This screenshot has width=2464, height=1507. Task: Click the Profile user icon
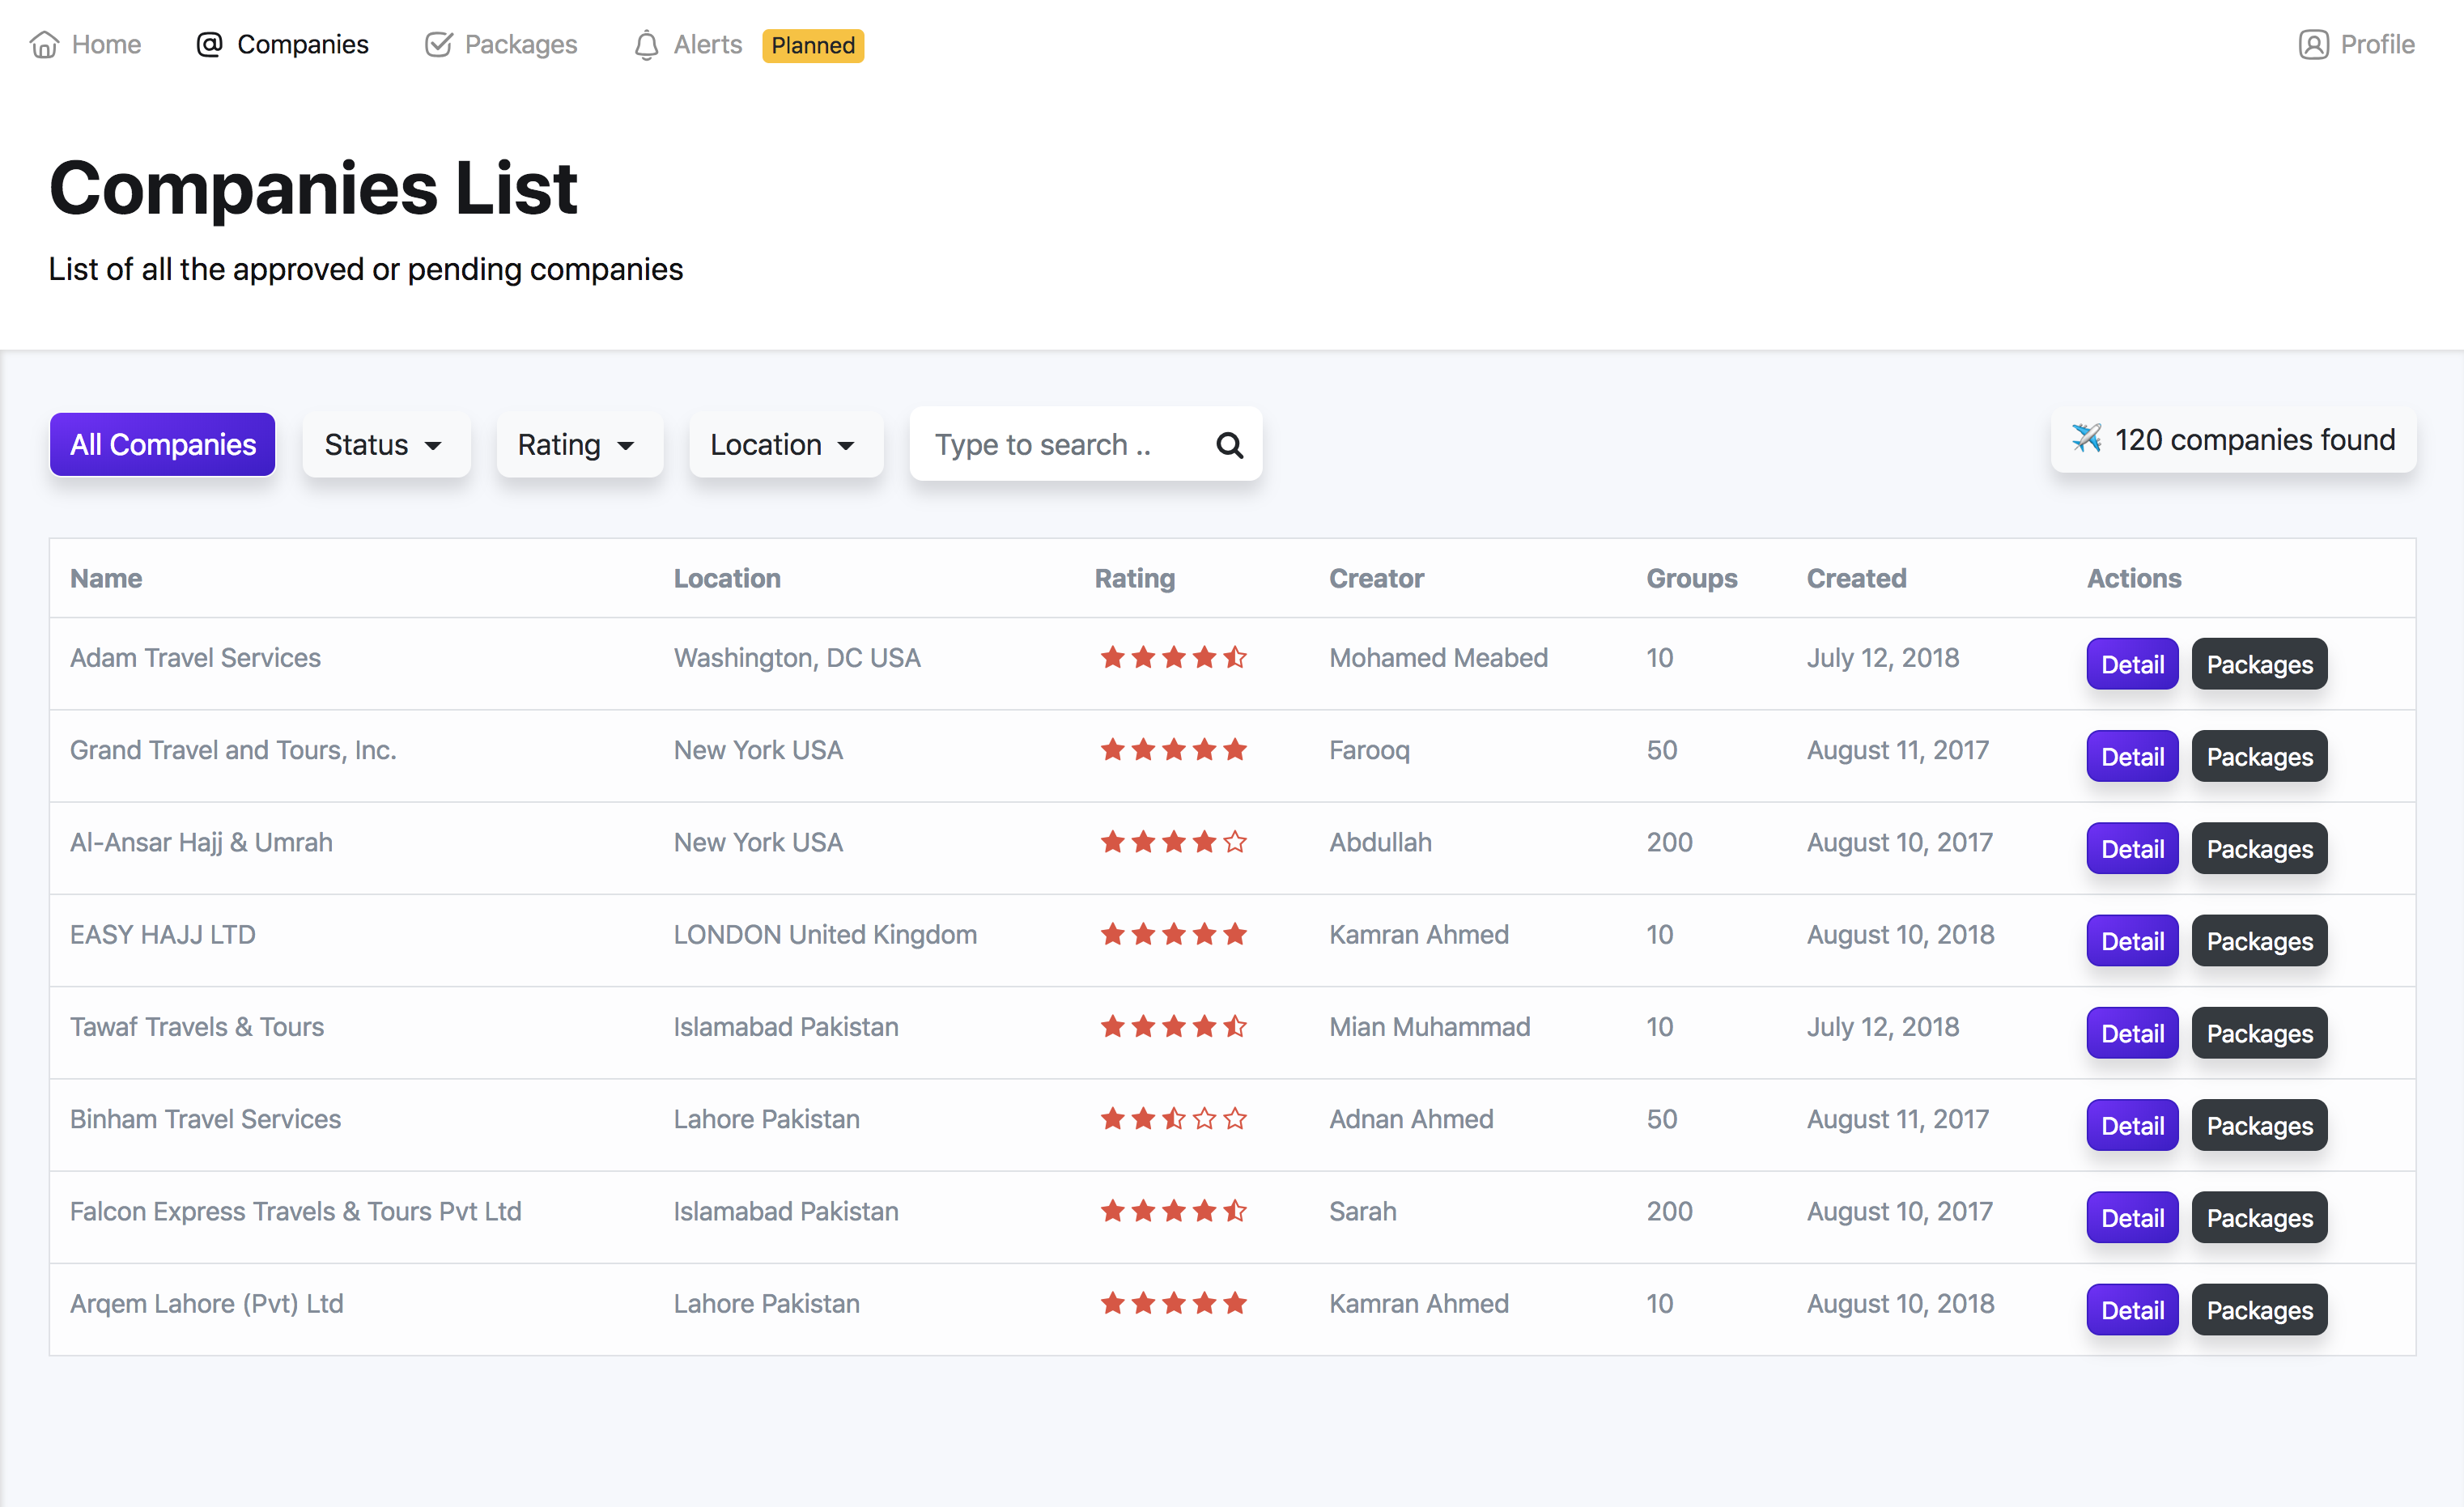click(x=2313, y=45)
